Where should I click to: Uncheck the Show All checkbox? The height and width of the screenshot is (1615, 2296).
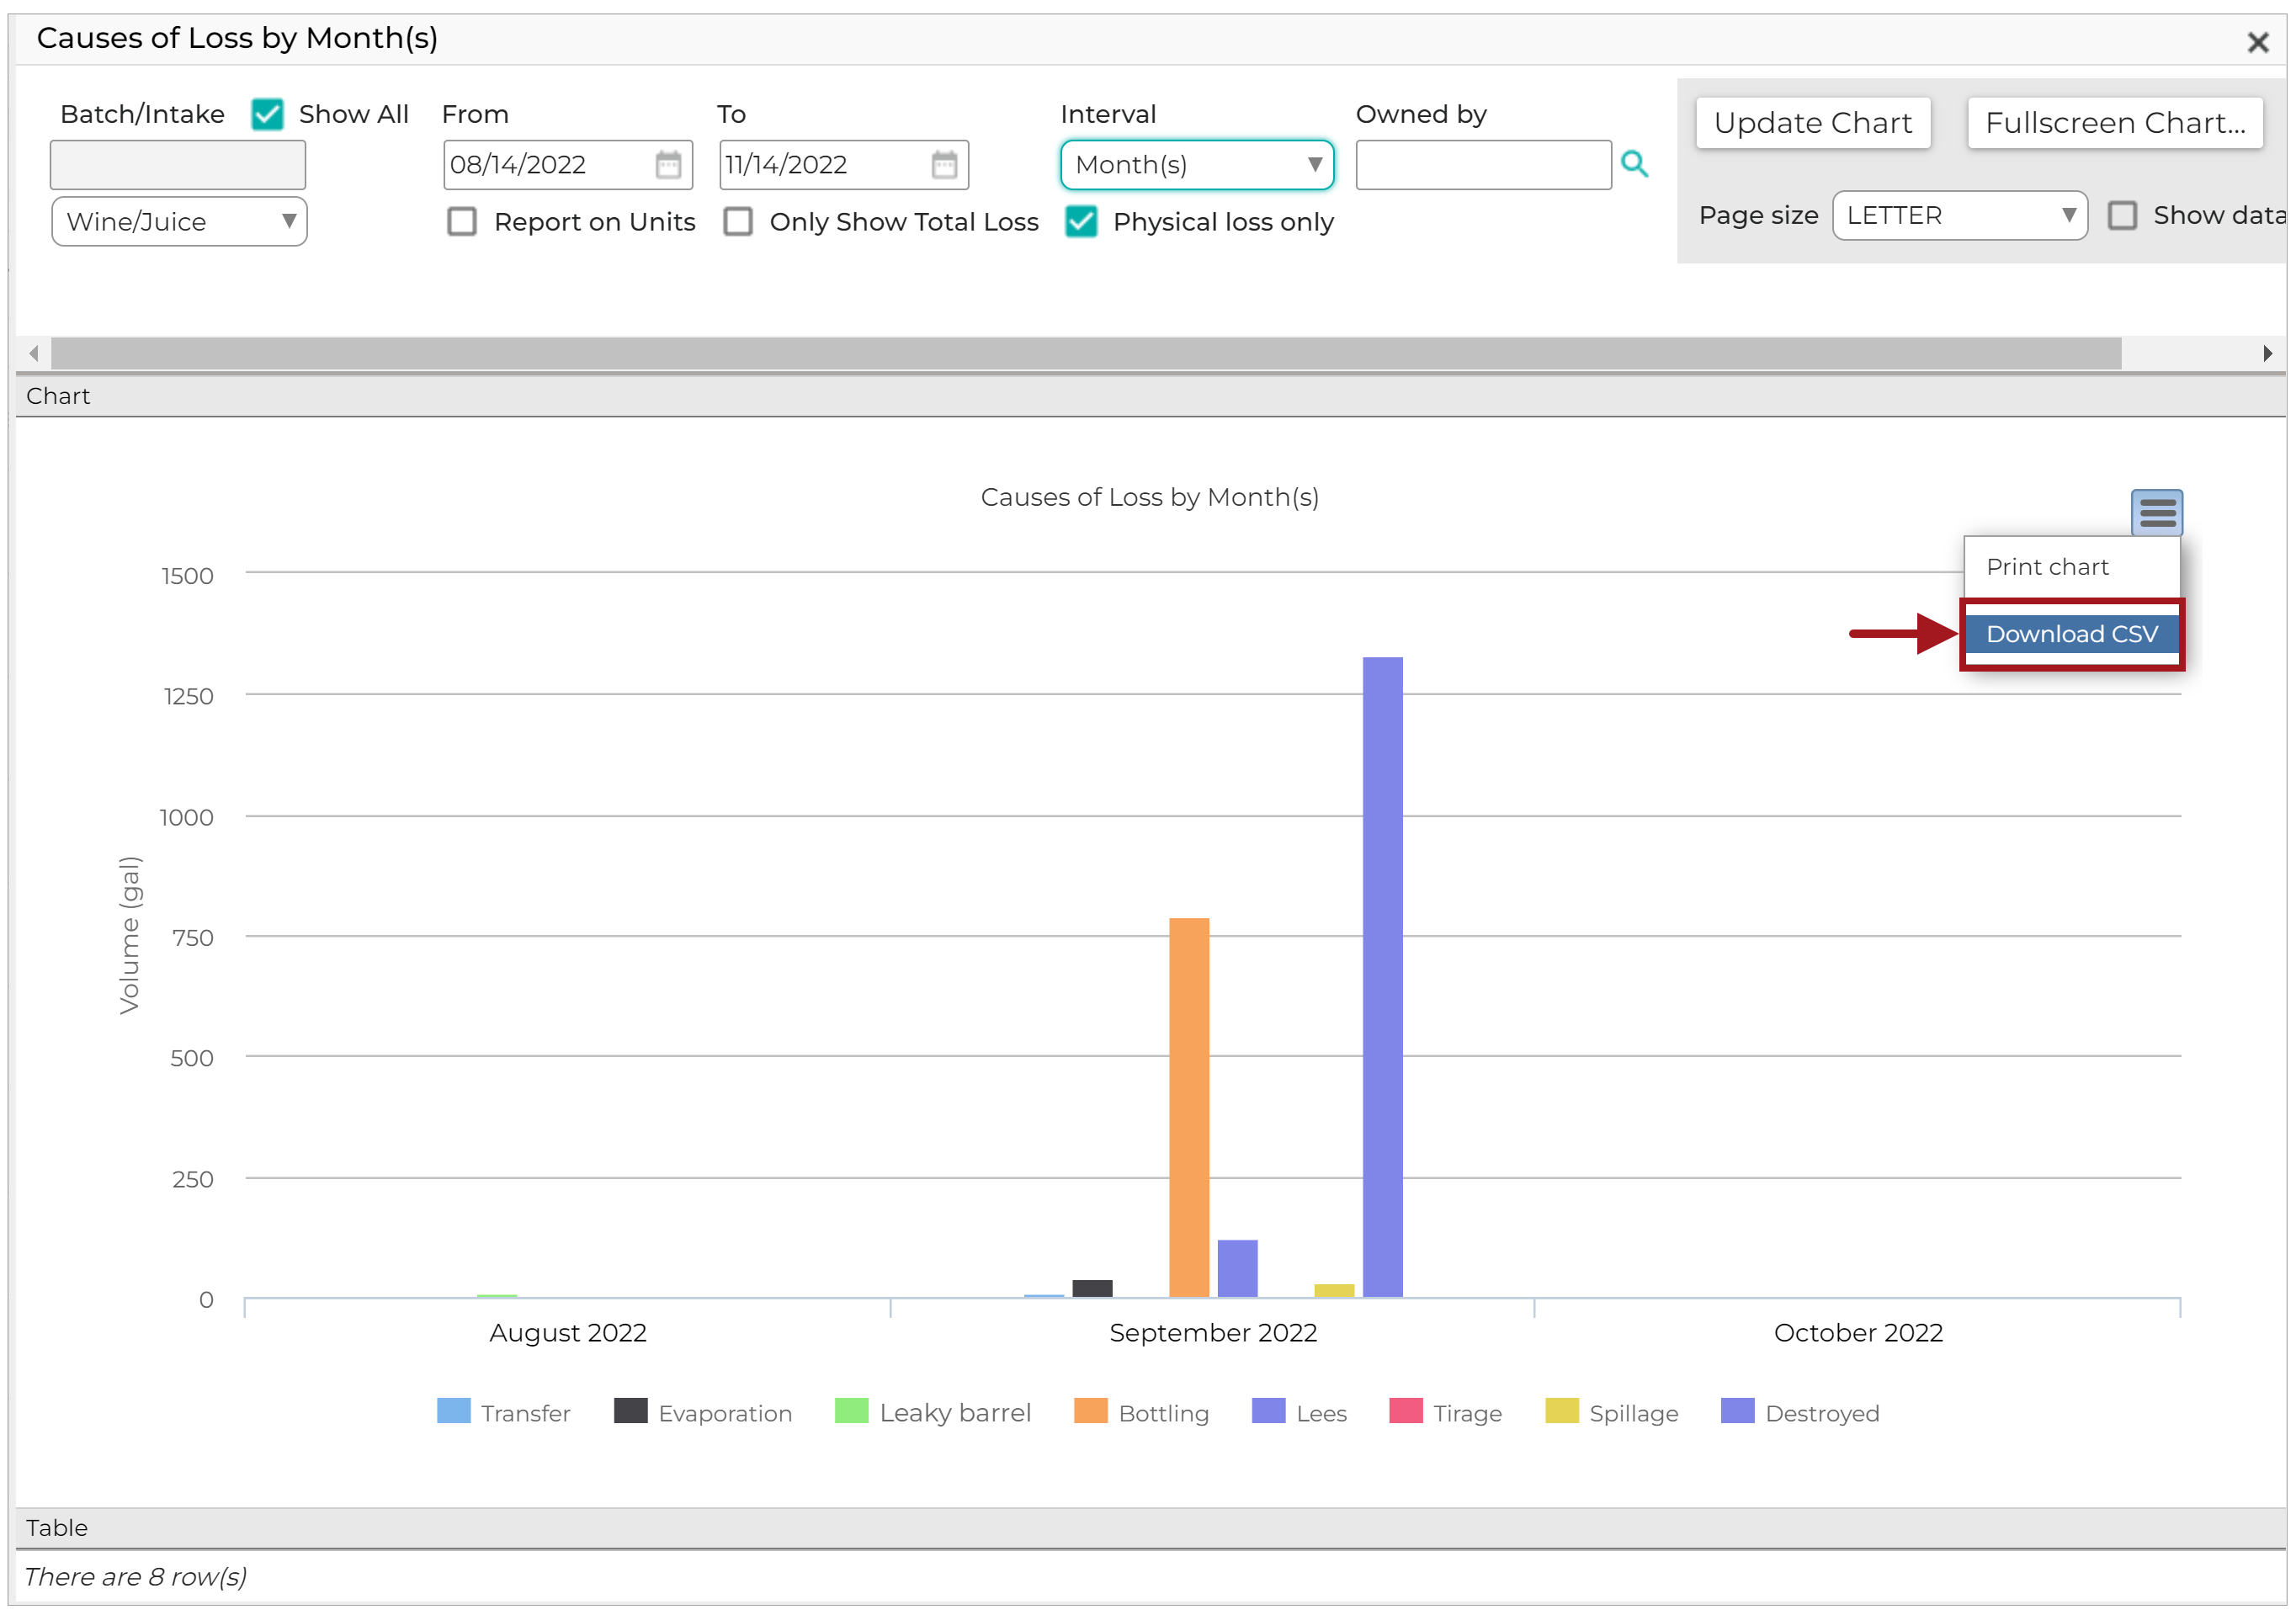268,114
